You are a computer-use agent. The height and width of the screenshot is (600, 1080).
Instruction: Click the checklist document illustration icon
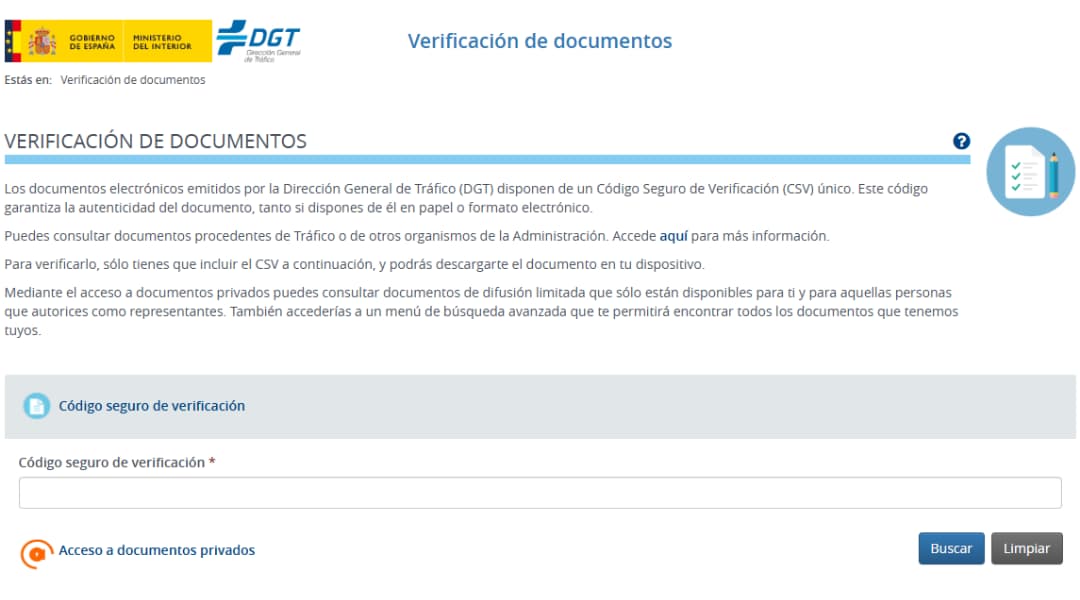[1030, 172]
